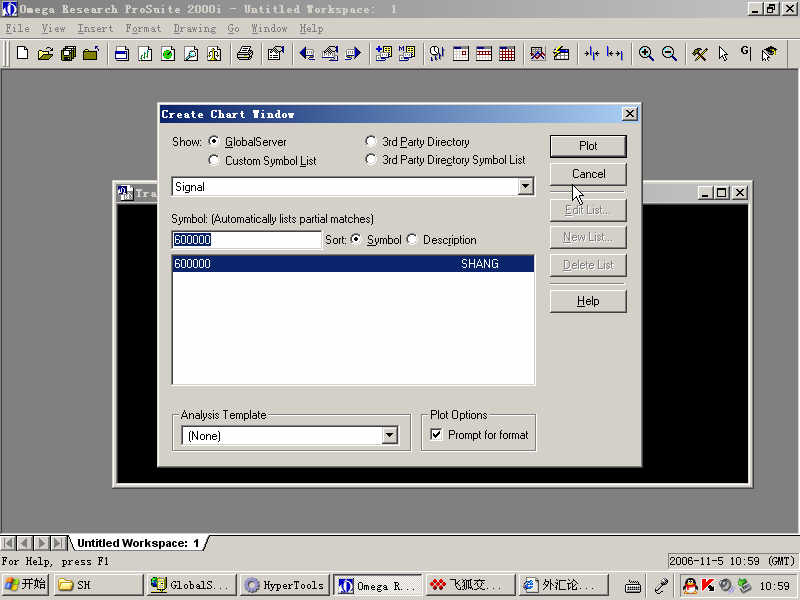Select the 3rd Party Directory option
Screen dimensions: 800x600
[372, 142]
